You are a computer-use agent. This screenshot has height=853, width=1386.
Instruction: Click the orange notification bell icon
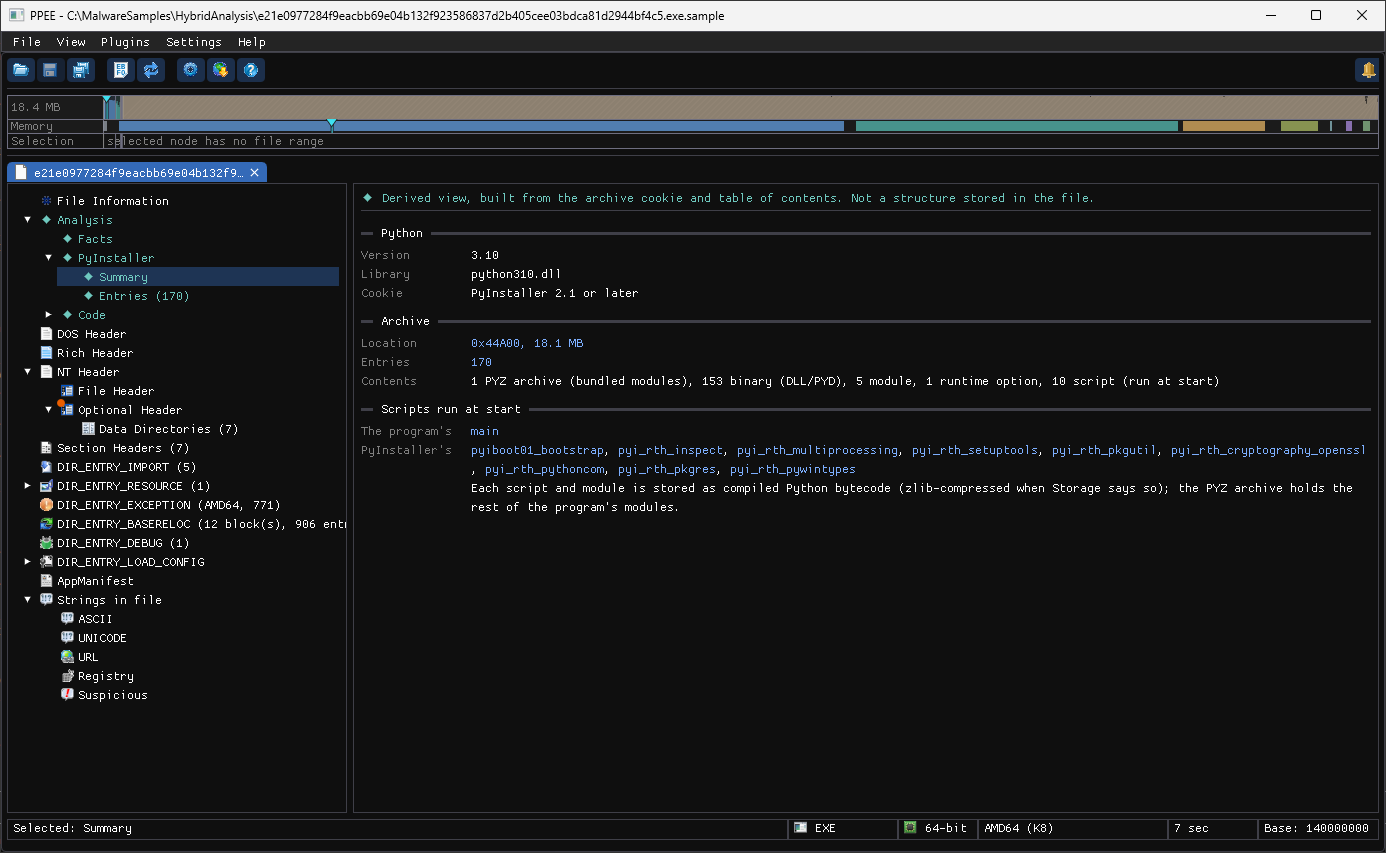point(1367,70)
